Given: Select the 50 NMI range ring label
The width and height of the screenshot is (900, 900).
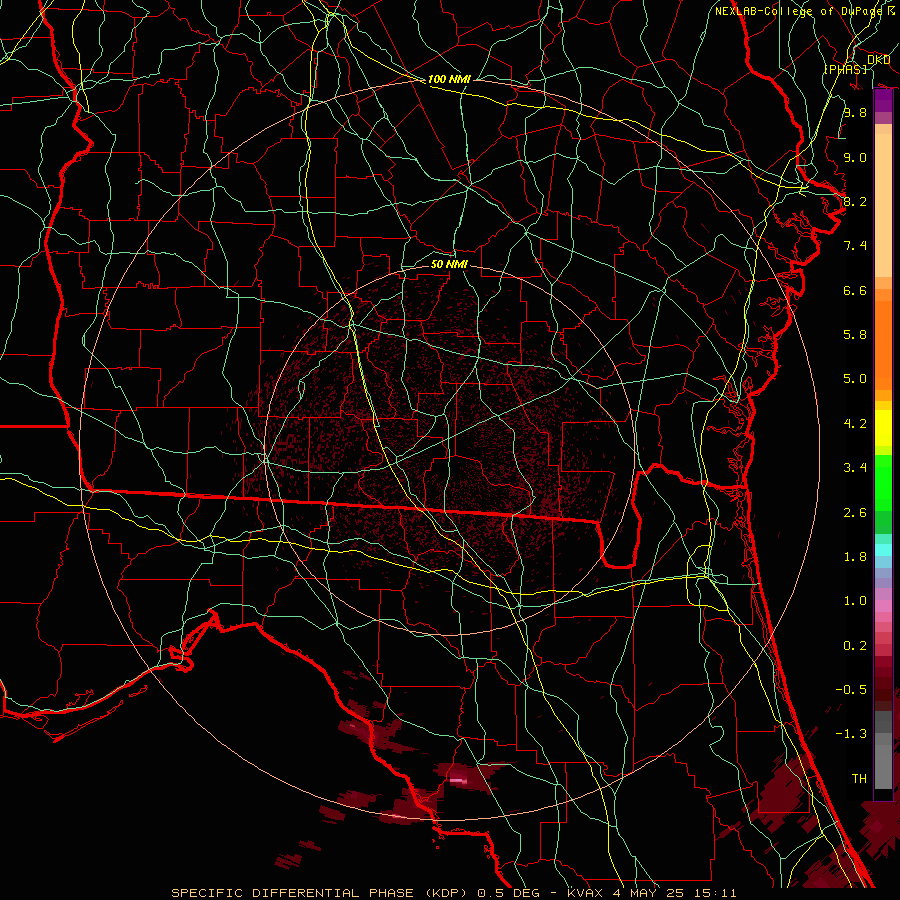Looking at the screenshot, I should pyautogui.click(x=449, y=264).
